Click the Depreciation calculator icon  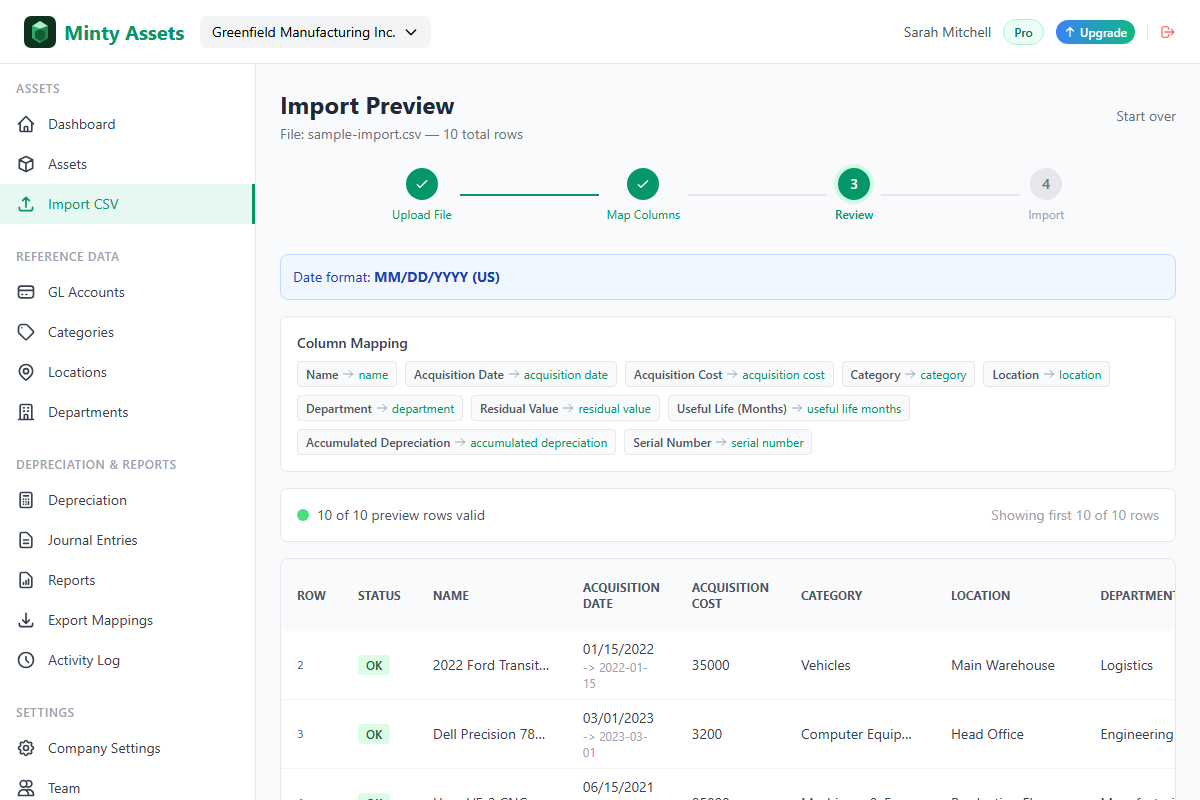pyautogui.click(x=27, y=500)
